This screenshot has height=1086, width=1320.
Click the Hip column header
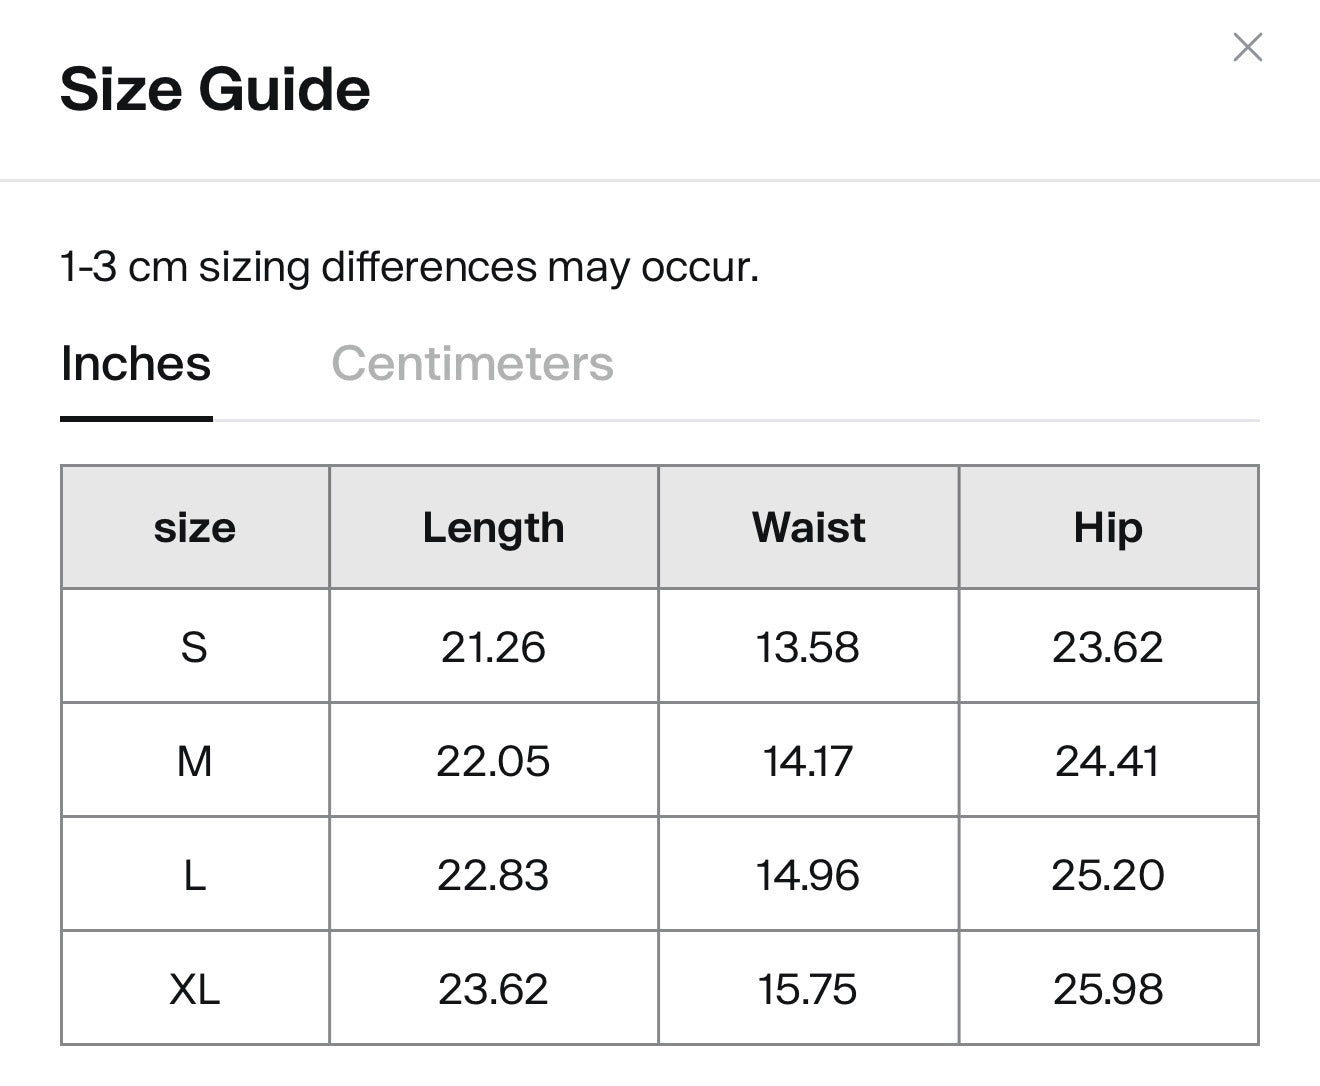[x=1108, y=527]
